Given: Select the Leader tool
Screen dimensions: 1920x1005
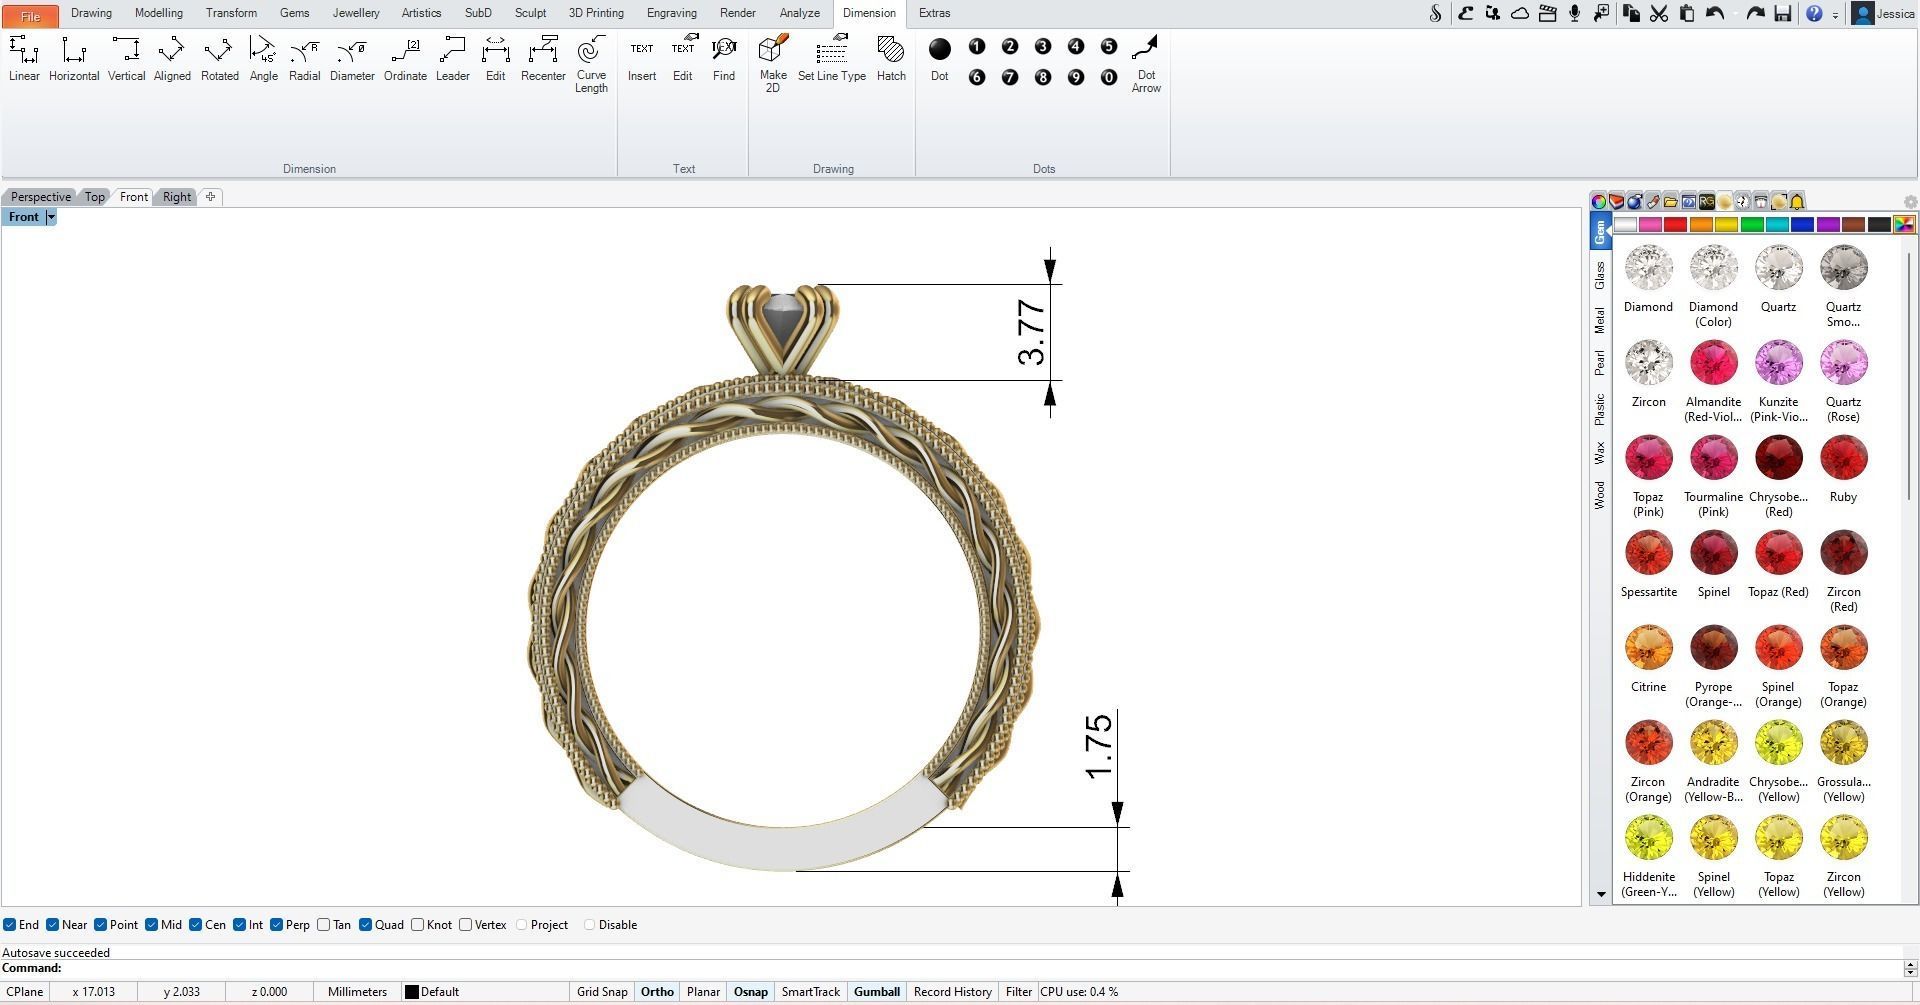Looking at the screenshot, I should 452,58.
